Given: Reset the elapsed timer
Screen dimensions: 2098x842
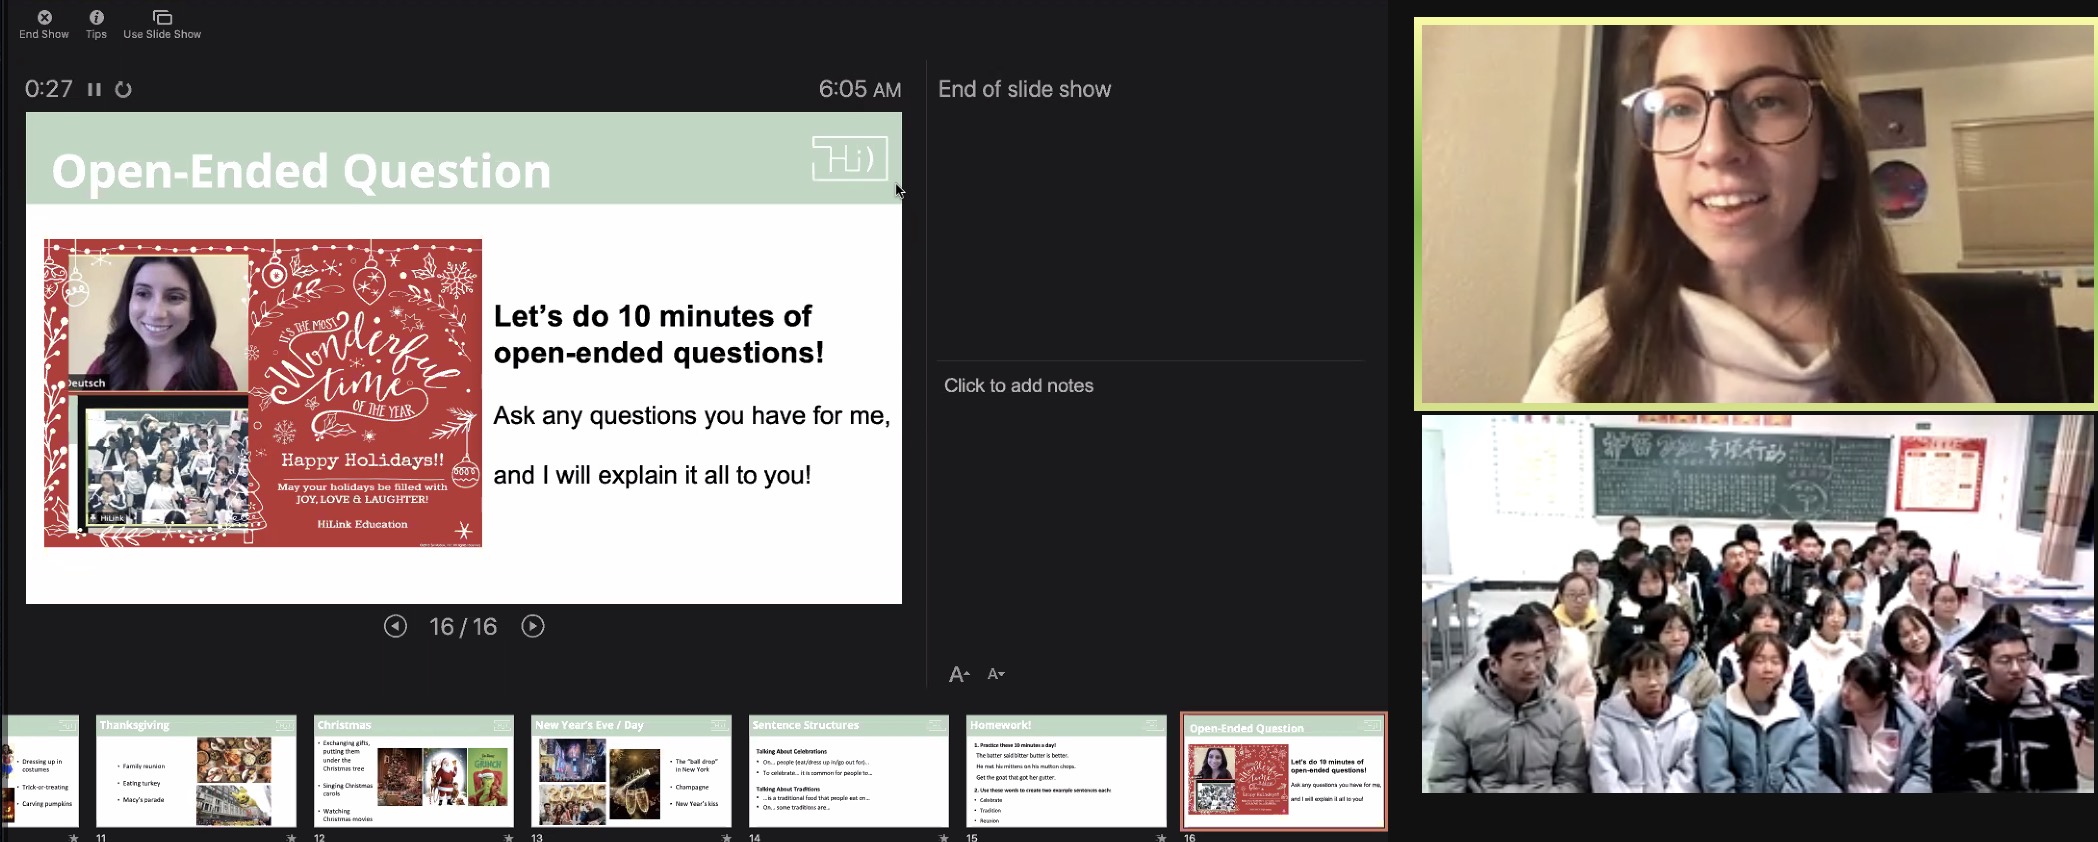Looking at the screenshot, I should [x=123, y=89].
